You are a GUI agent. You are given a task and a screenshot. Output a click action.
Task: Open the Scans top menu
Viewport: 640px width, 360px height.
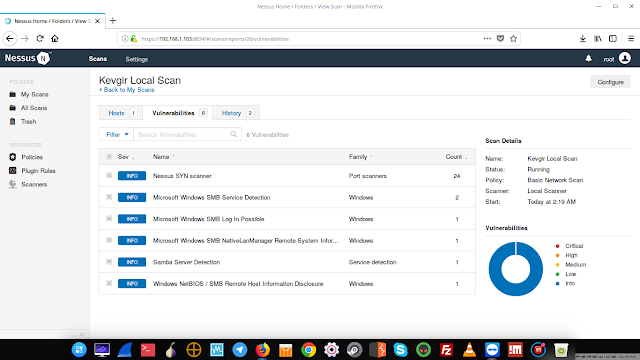(98, 59)
